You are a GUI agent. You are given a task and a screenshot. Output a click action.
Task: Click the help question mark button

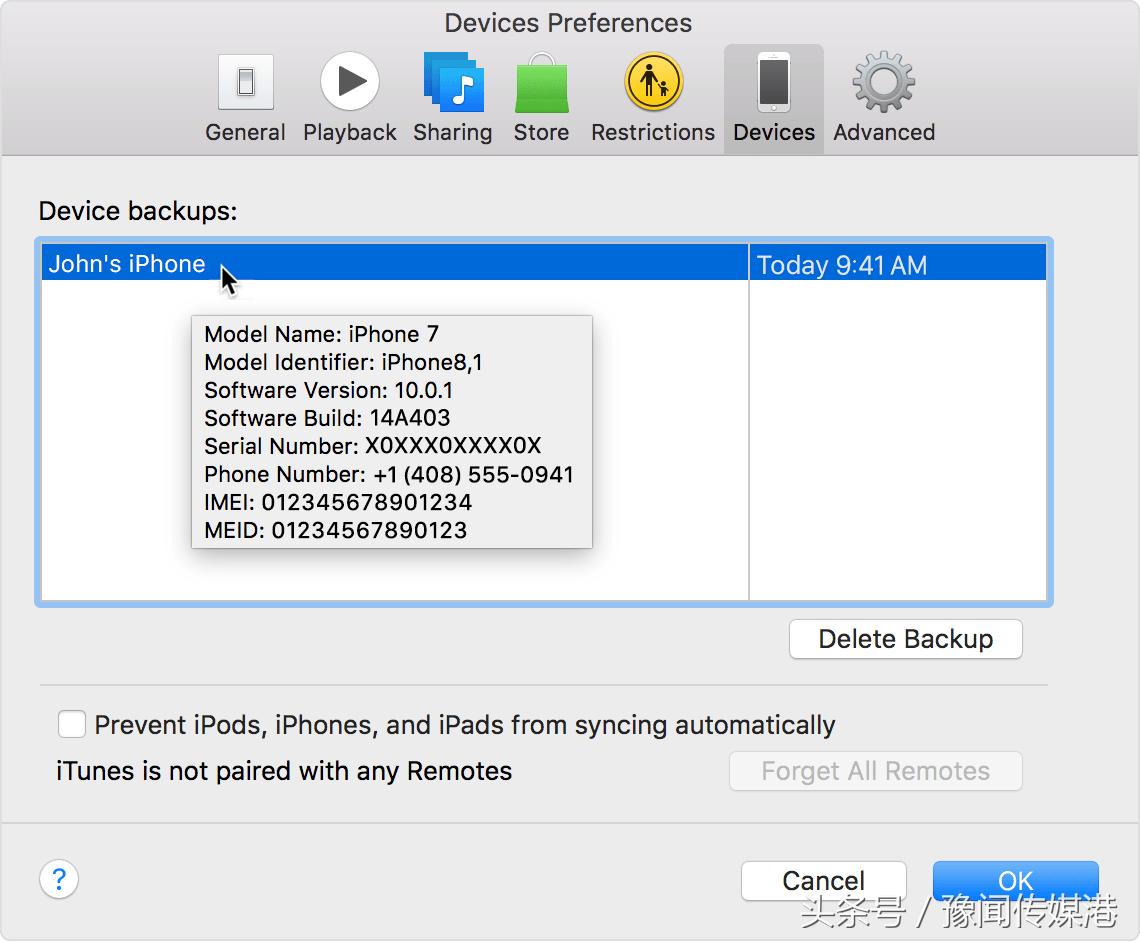(59, 879)
